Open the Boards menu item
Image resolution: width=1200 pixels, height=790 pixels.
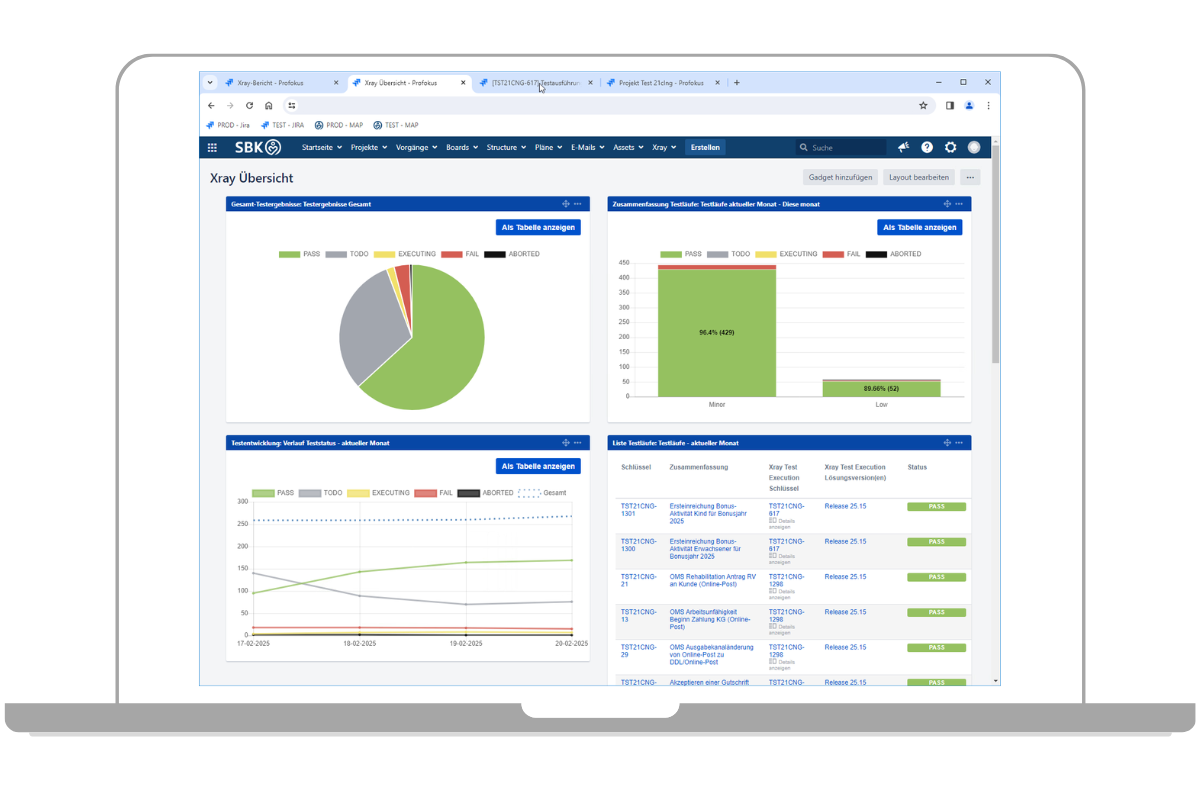(x=459, y=147)
